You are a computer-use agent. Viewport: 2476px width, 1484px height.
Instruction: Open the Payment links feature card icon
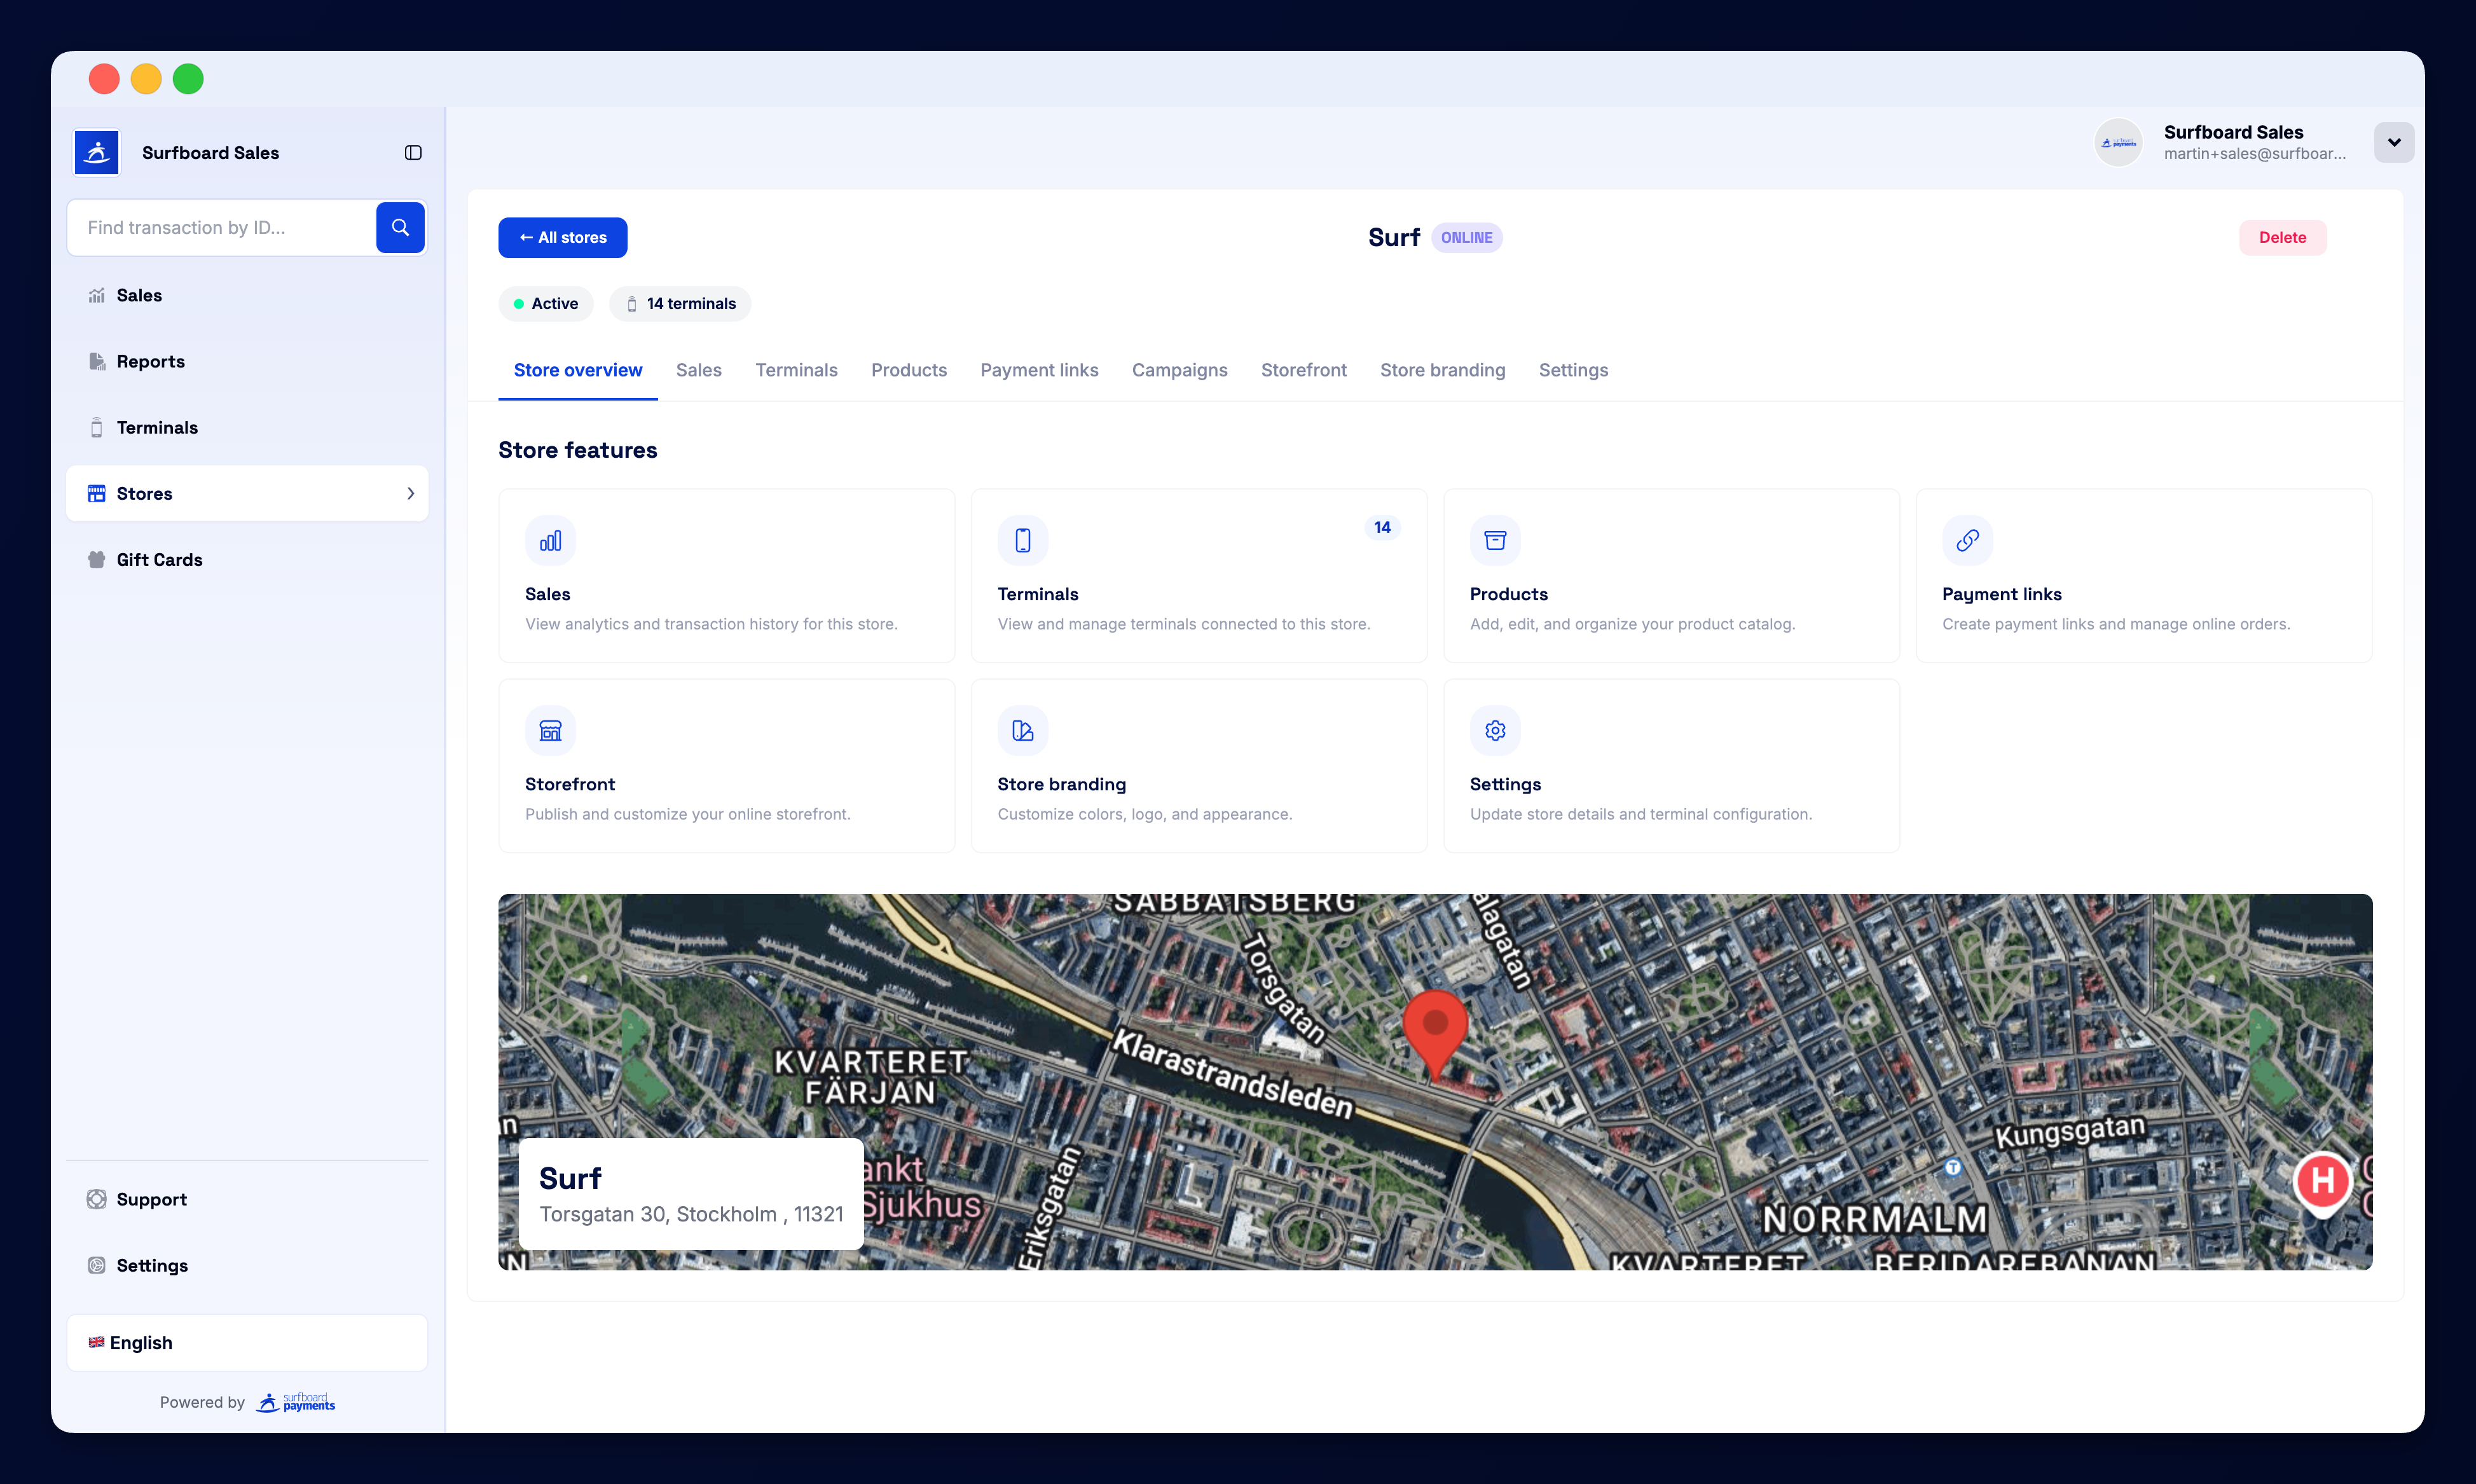tap(1966, 540)
